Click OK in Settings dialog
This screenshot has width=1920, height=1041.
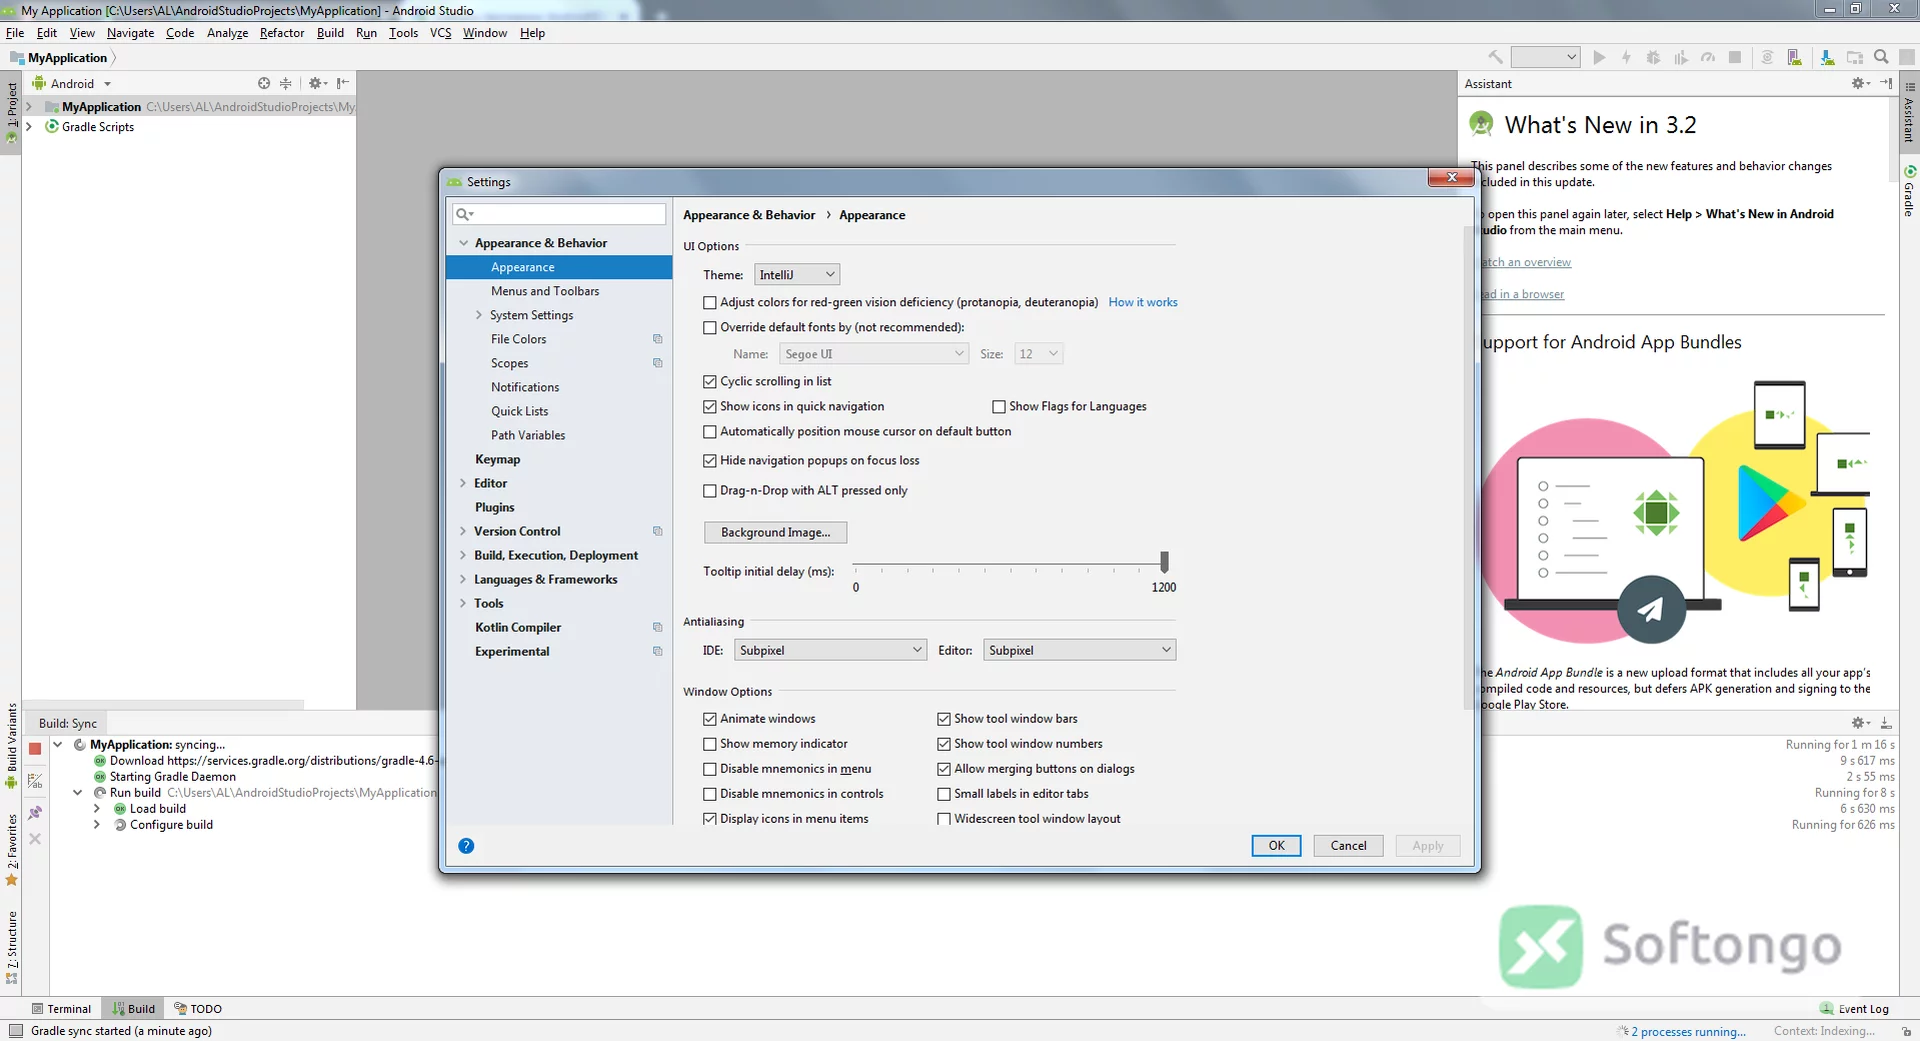pyautogui.click(x=1276, y=846)
